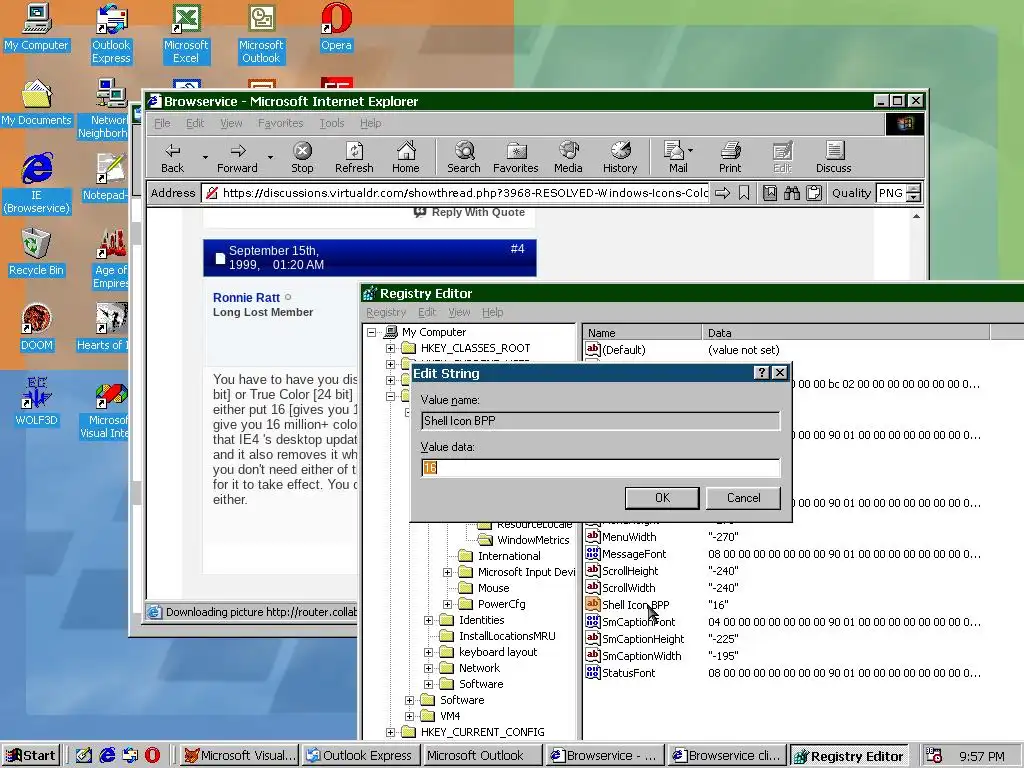Screen dimensions: 1024x768
Task: Click the help question mark in Edit String
Action: [761, 373]
